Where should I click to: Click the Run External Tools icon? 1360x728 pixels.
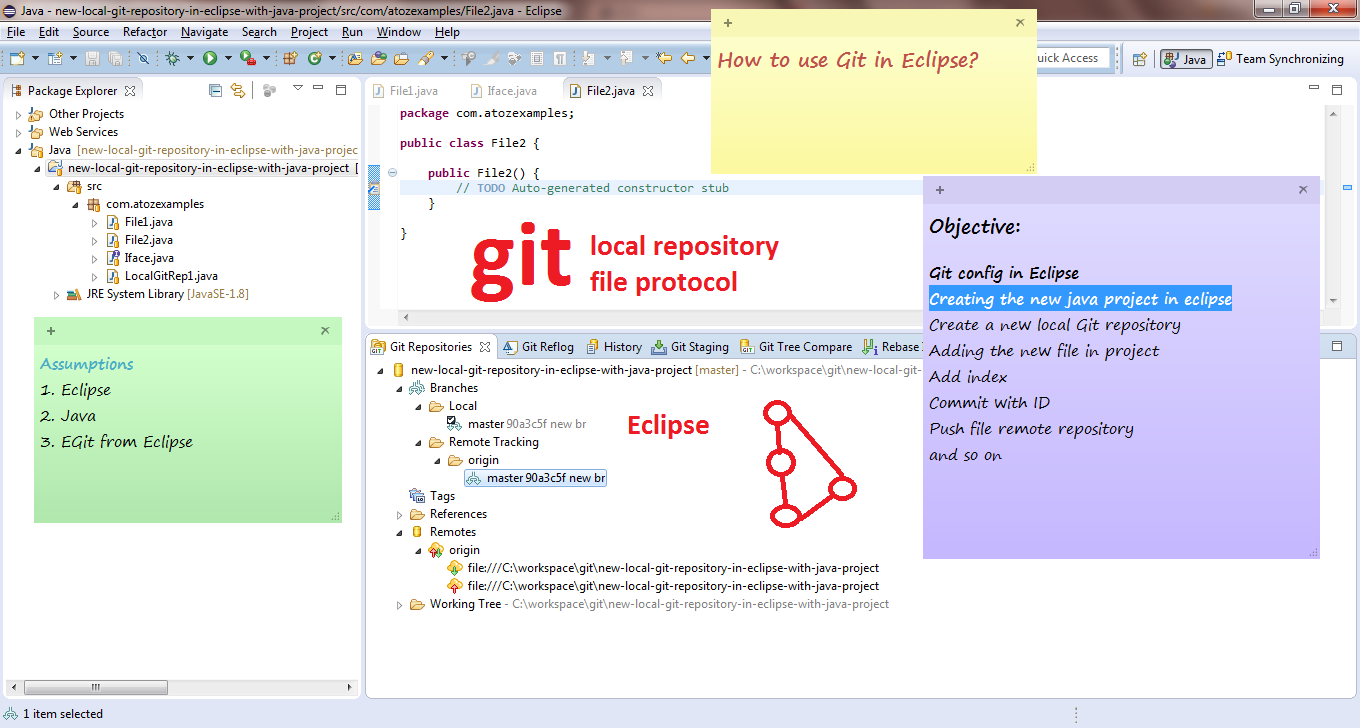(246, 59)
